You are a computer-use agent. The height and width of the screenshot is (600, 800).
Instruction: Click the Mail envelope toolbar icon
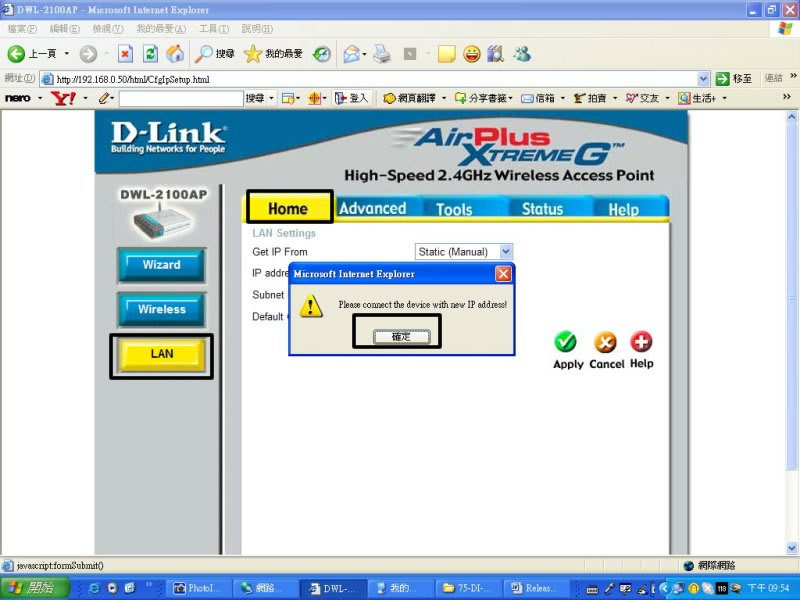point(352,54)
